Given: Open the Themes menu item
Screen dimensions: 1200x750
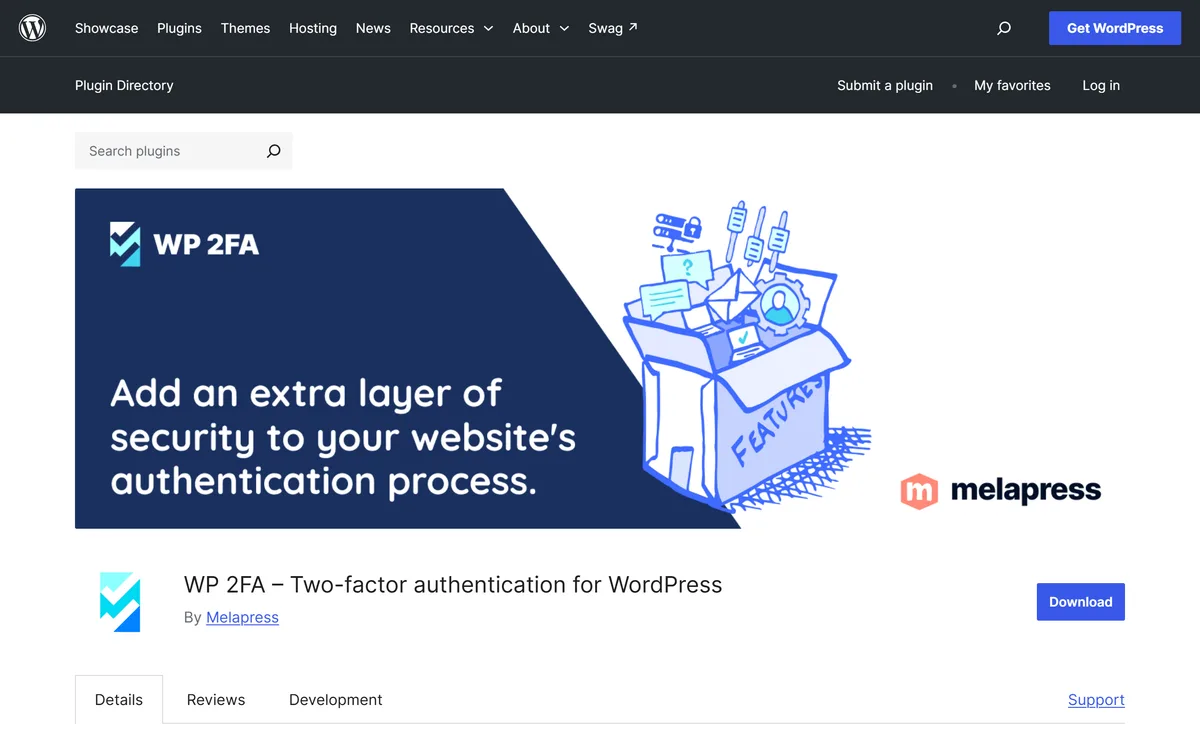Looking at the screenshot, I should pos(245,28).
